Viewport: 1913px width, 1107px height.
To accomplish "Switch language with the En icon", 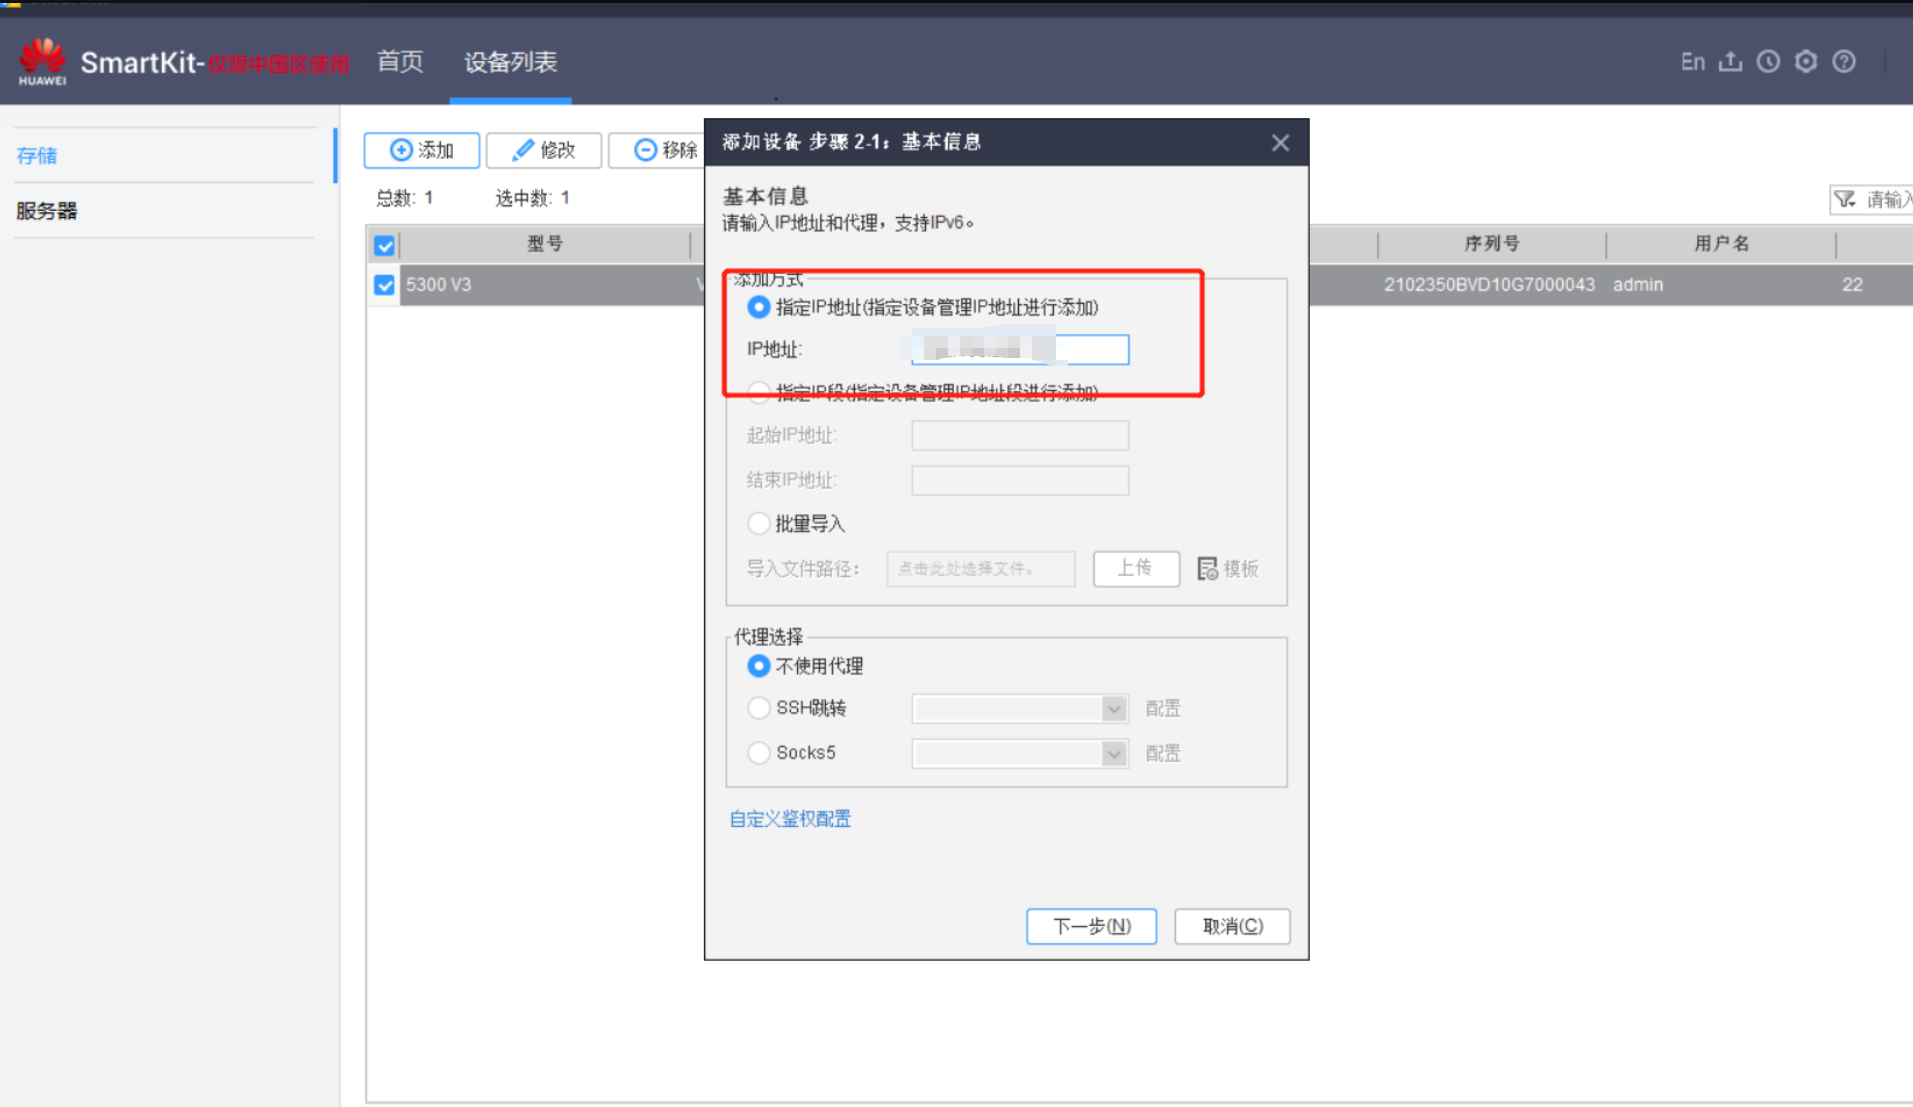I will (x=1692, y=62).
